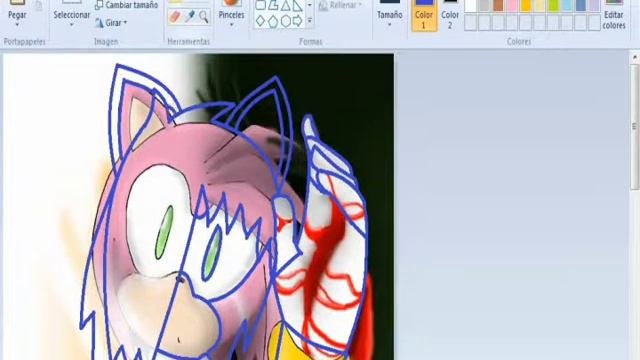Pick the pentagon shape
Viewport: 640px width, 360px height.
pyautogui.click(x=273, y=20)
